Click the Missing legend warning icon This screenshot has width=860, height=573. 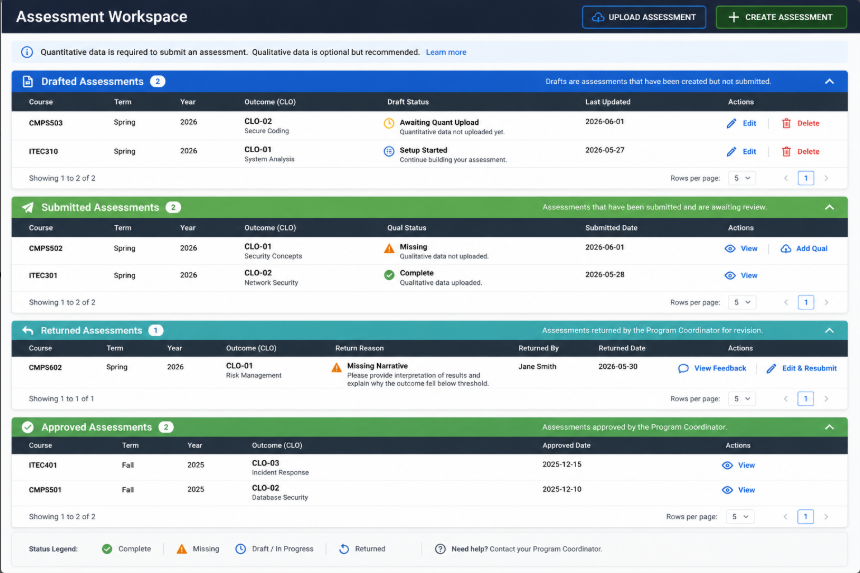(x=182, y=549)
